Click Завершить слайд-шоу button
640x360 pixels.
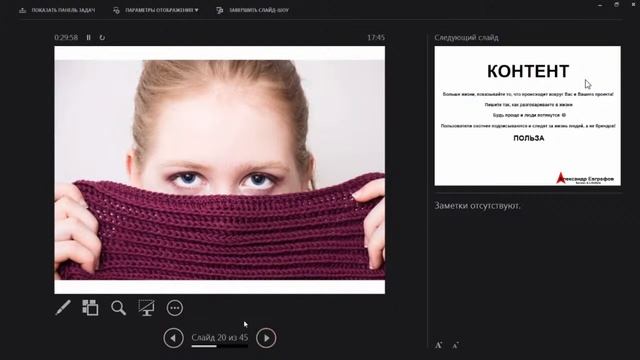coord(252,10)
